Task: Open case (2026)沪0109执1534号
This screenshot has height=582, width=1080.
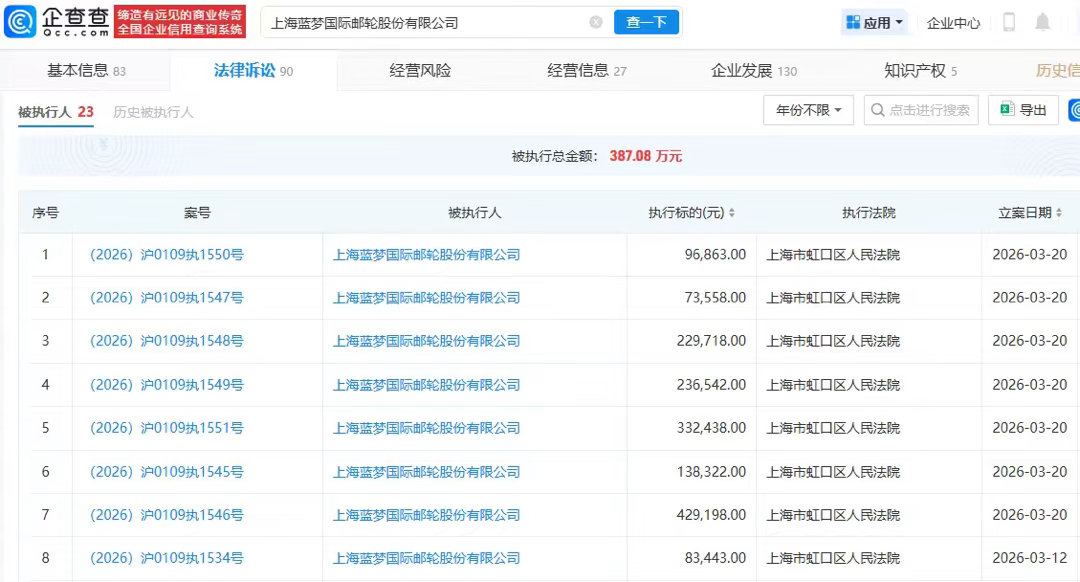Action: [167, 558]
